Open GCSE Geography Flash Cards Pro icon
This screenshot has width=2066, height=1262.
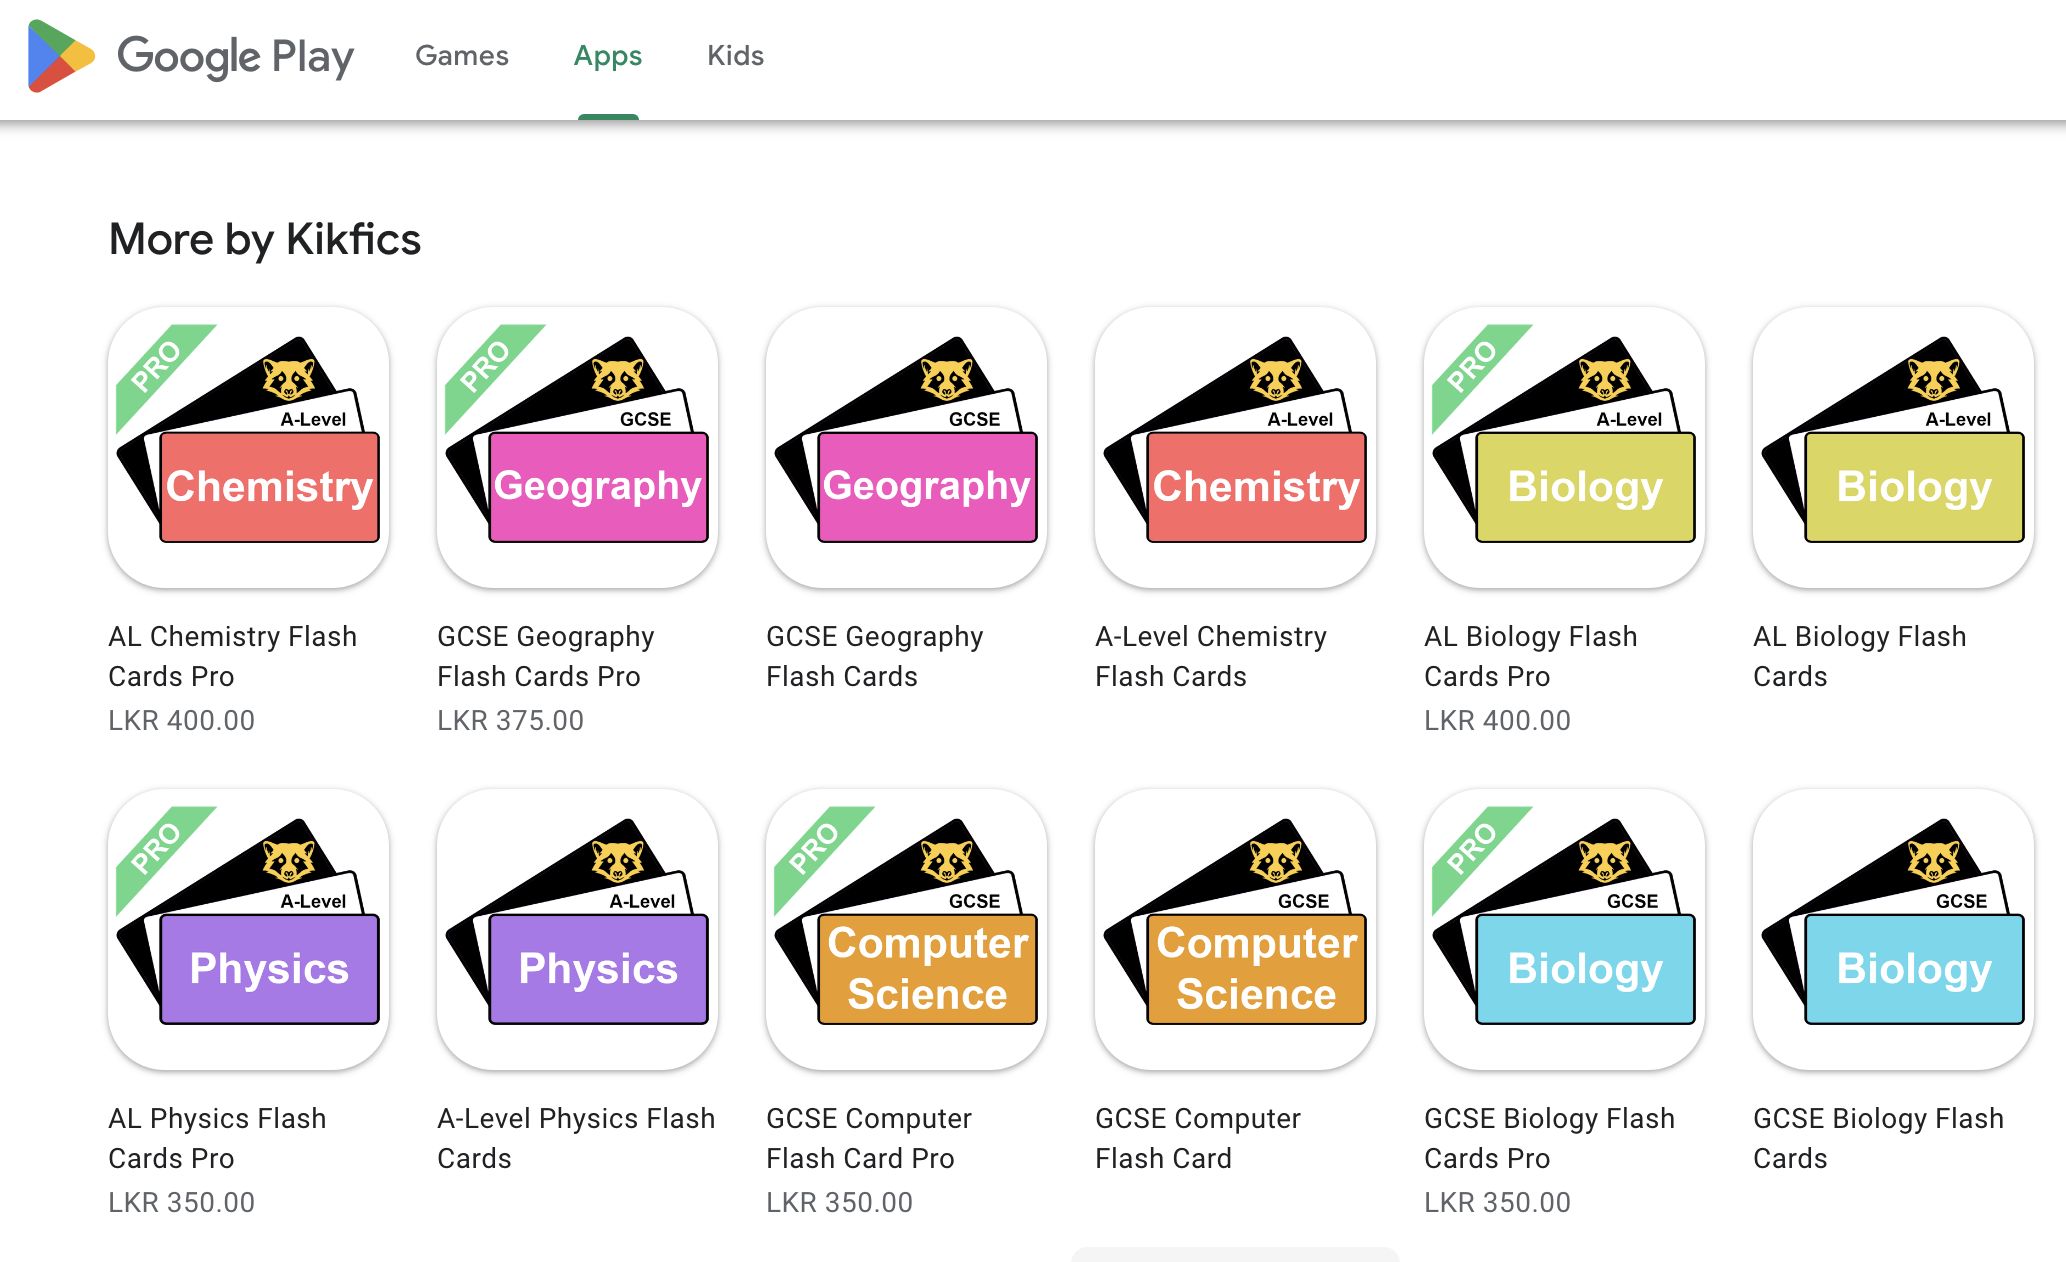click(577, 447)
